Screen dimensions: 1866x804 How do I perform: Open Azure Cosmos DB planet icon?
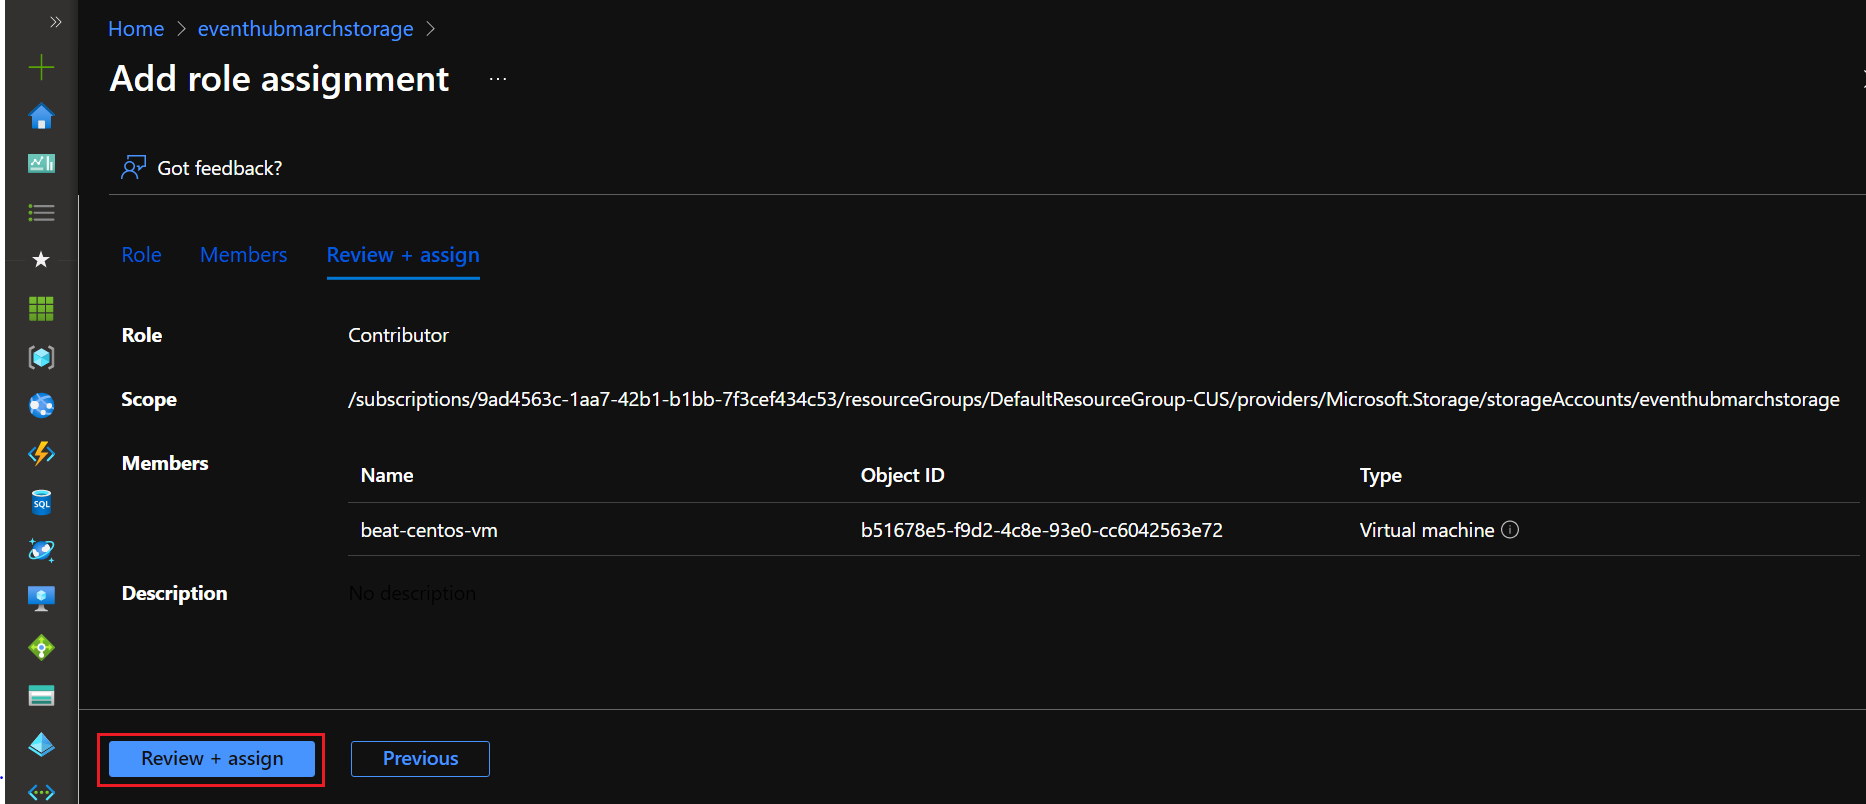pos(41,550)
